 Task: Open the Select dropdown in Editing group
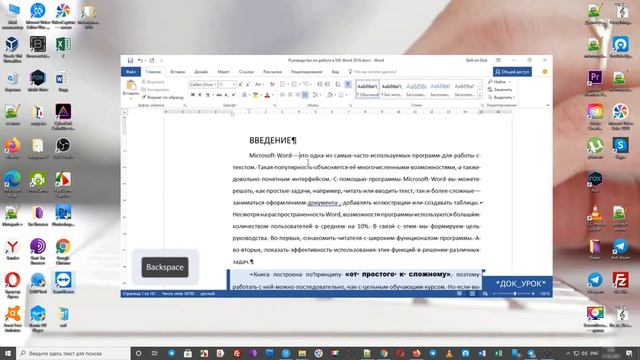point(501,97)
